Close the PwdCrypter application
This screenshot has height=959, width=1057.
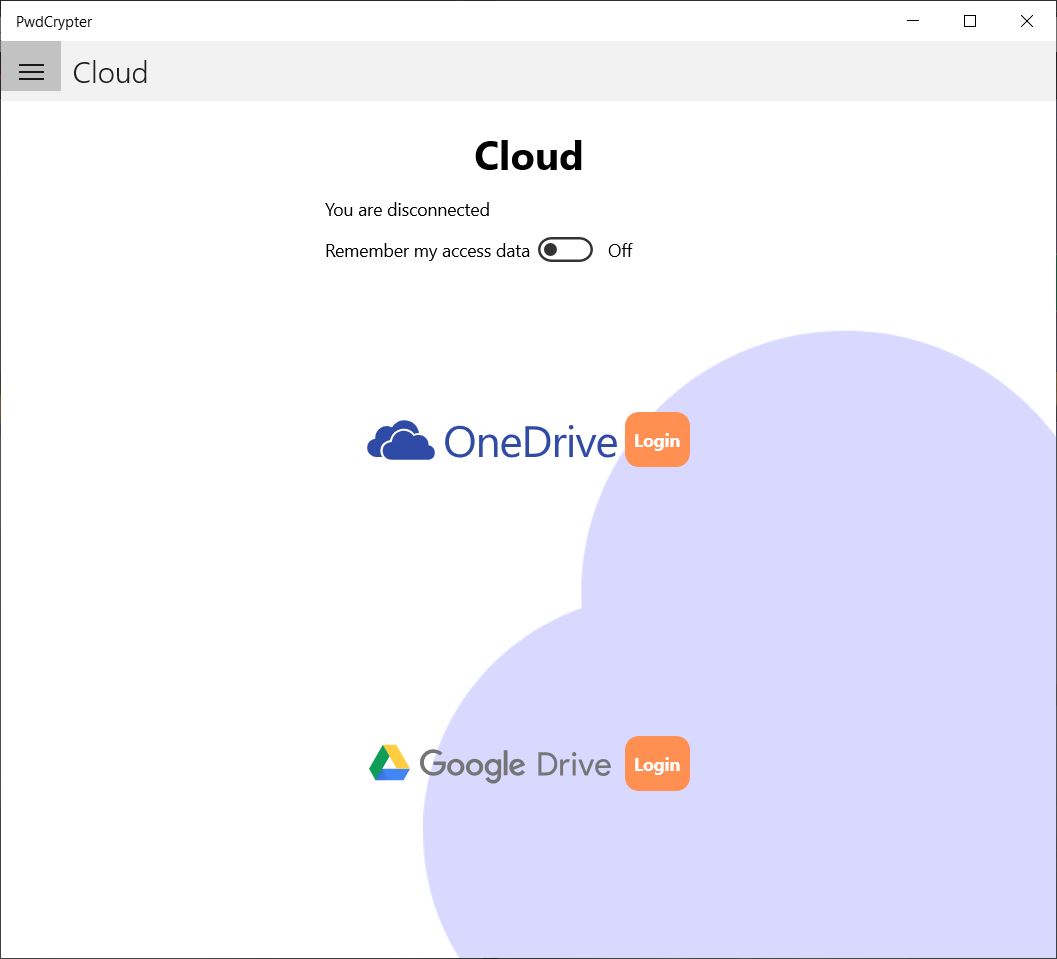(x=1026, y=21)
